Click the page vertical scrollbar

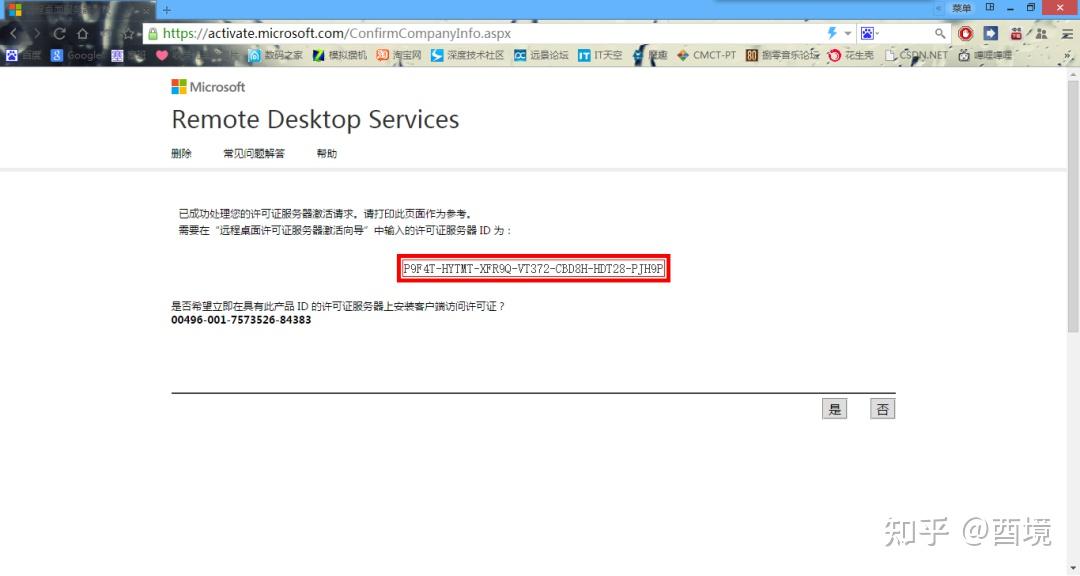click(1073, 207)
